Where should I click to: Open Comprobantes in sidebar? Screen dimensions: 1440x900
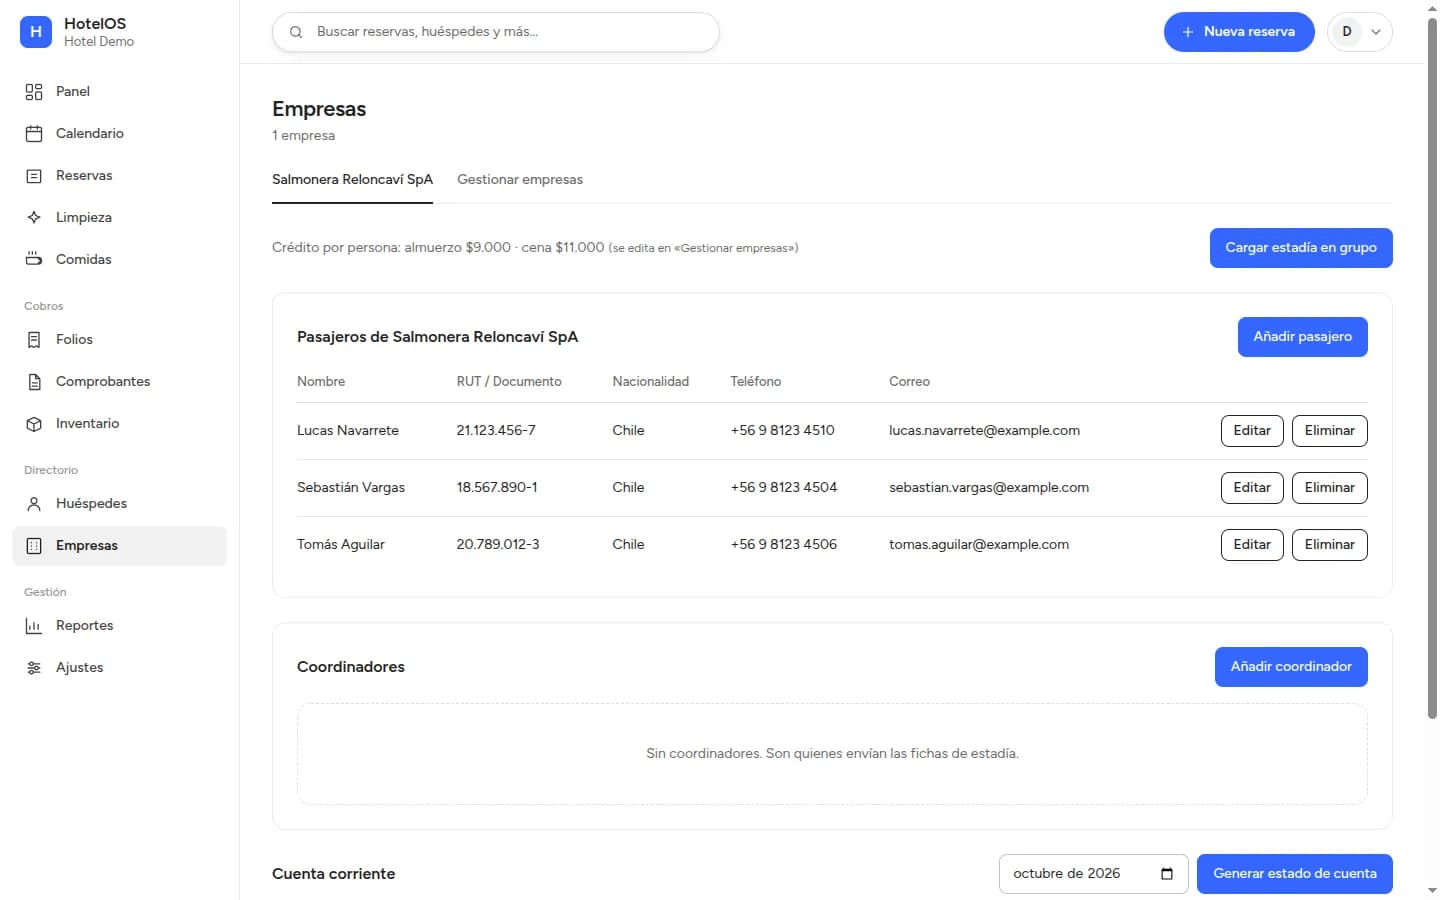click(120, 382)
